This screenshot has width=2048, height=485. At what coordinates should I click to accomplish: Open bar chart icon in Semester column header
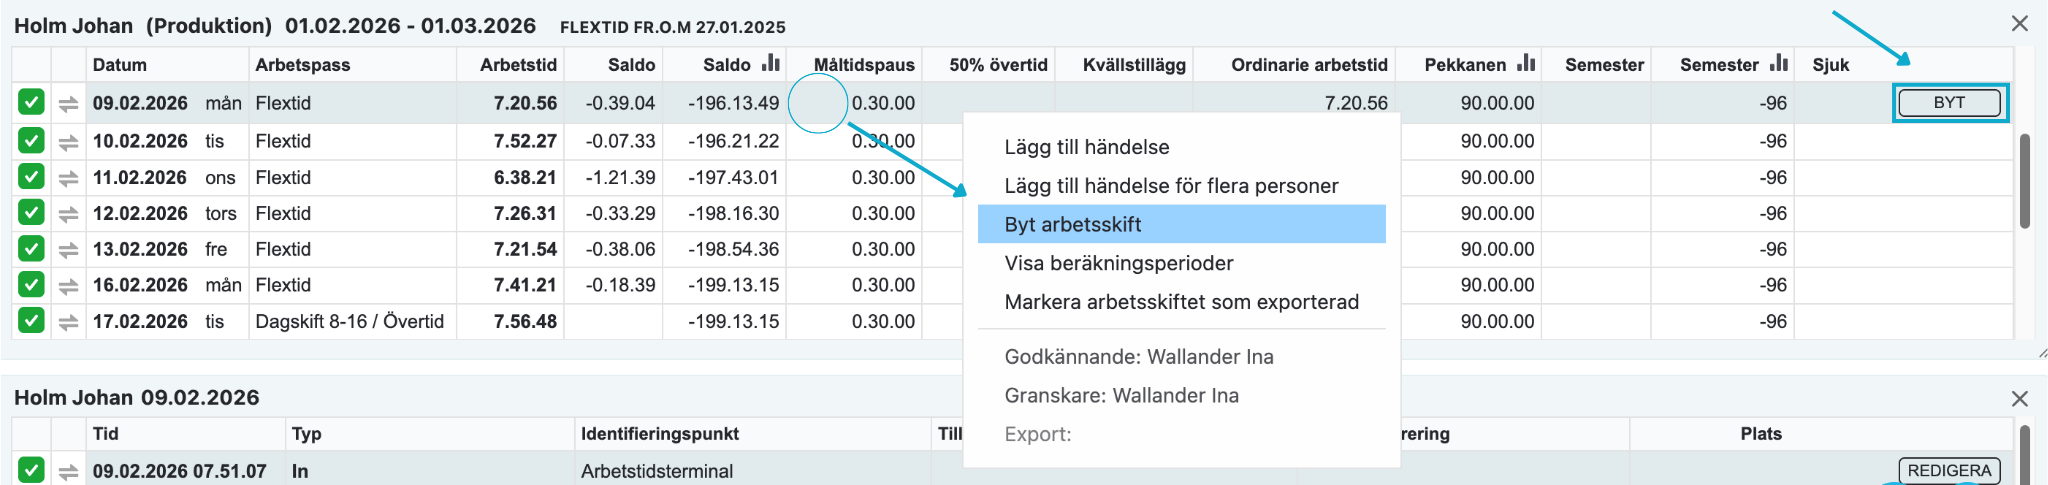[x=1779, y=63]
